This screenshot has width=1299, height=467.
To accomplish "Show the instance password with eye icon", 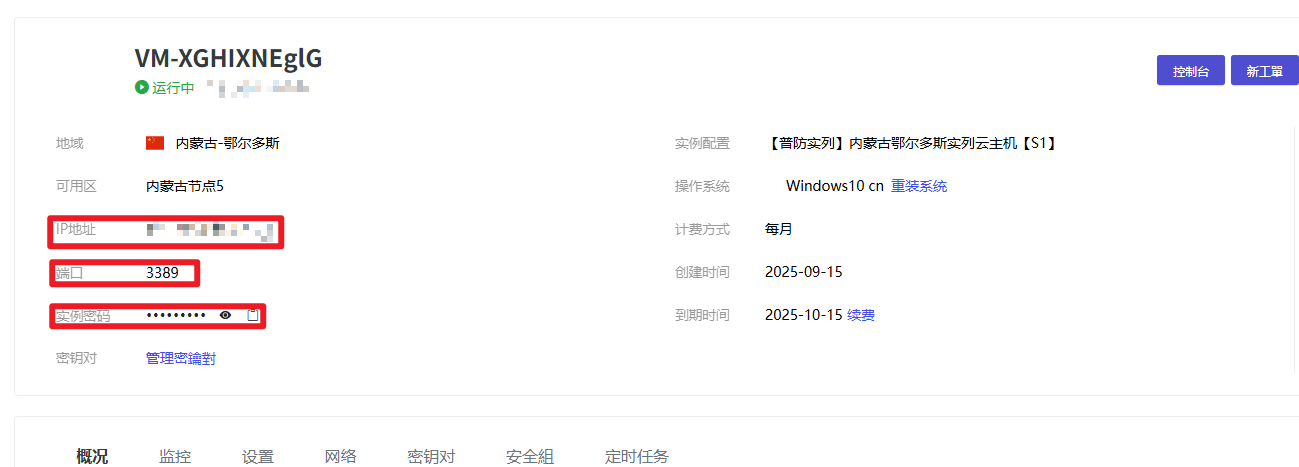I will (x=226, y=315).
